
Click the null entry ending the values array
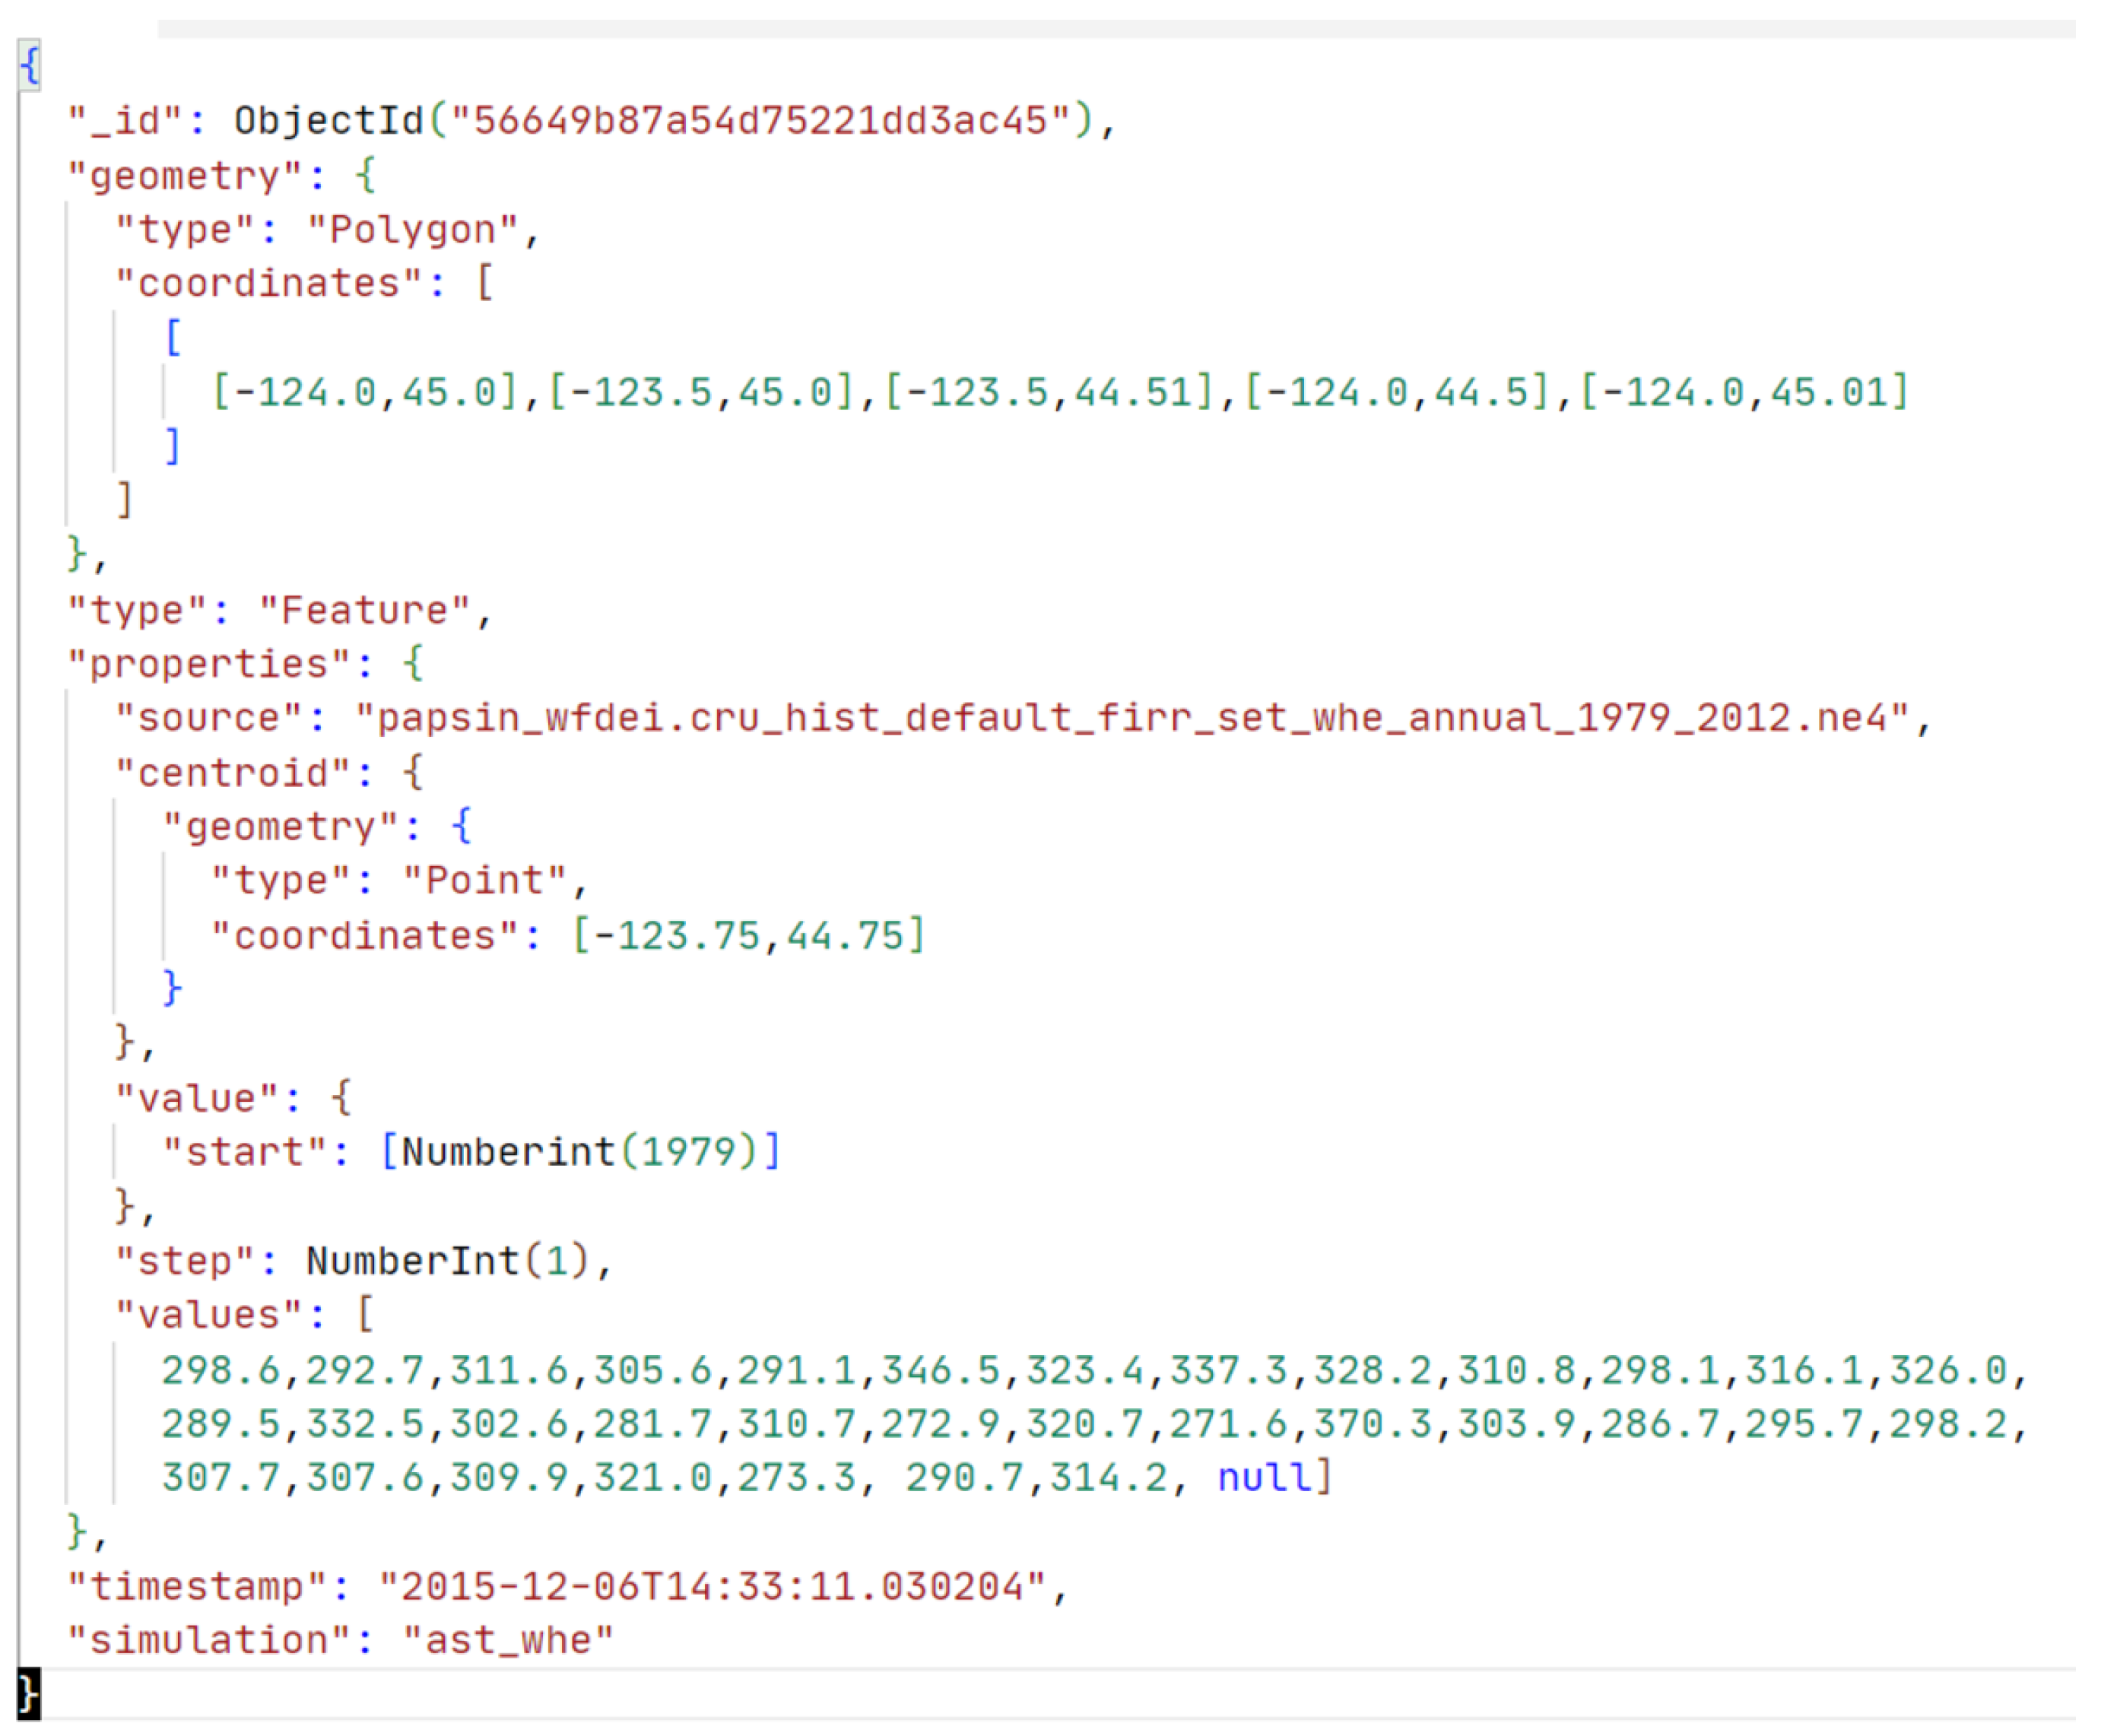click(1264, 1478)
